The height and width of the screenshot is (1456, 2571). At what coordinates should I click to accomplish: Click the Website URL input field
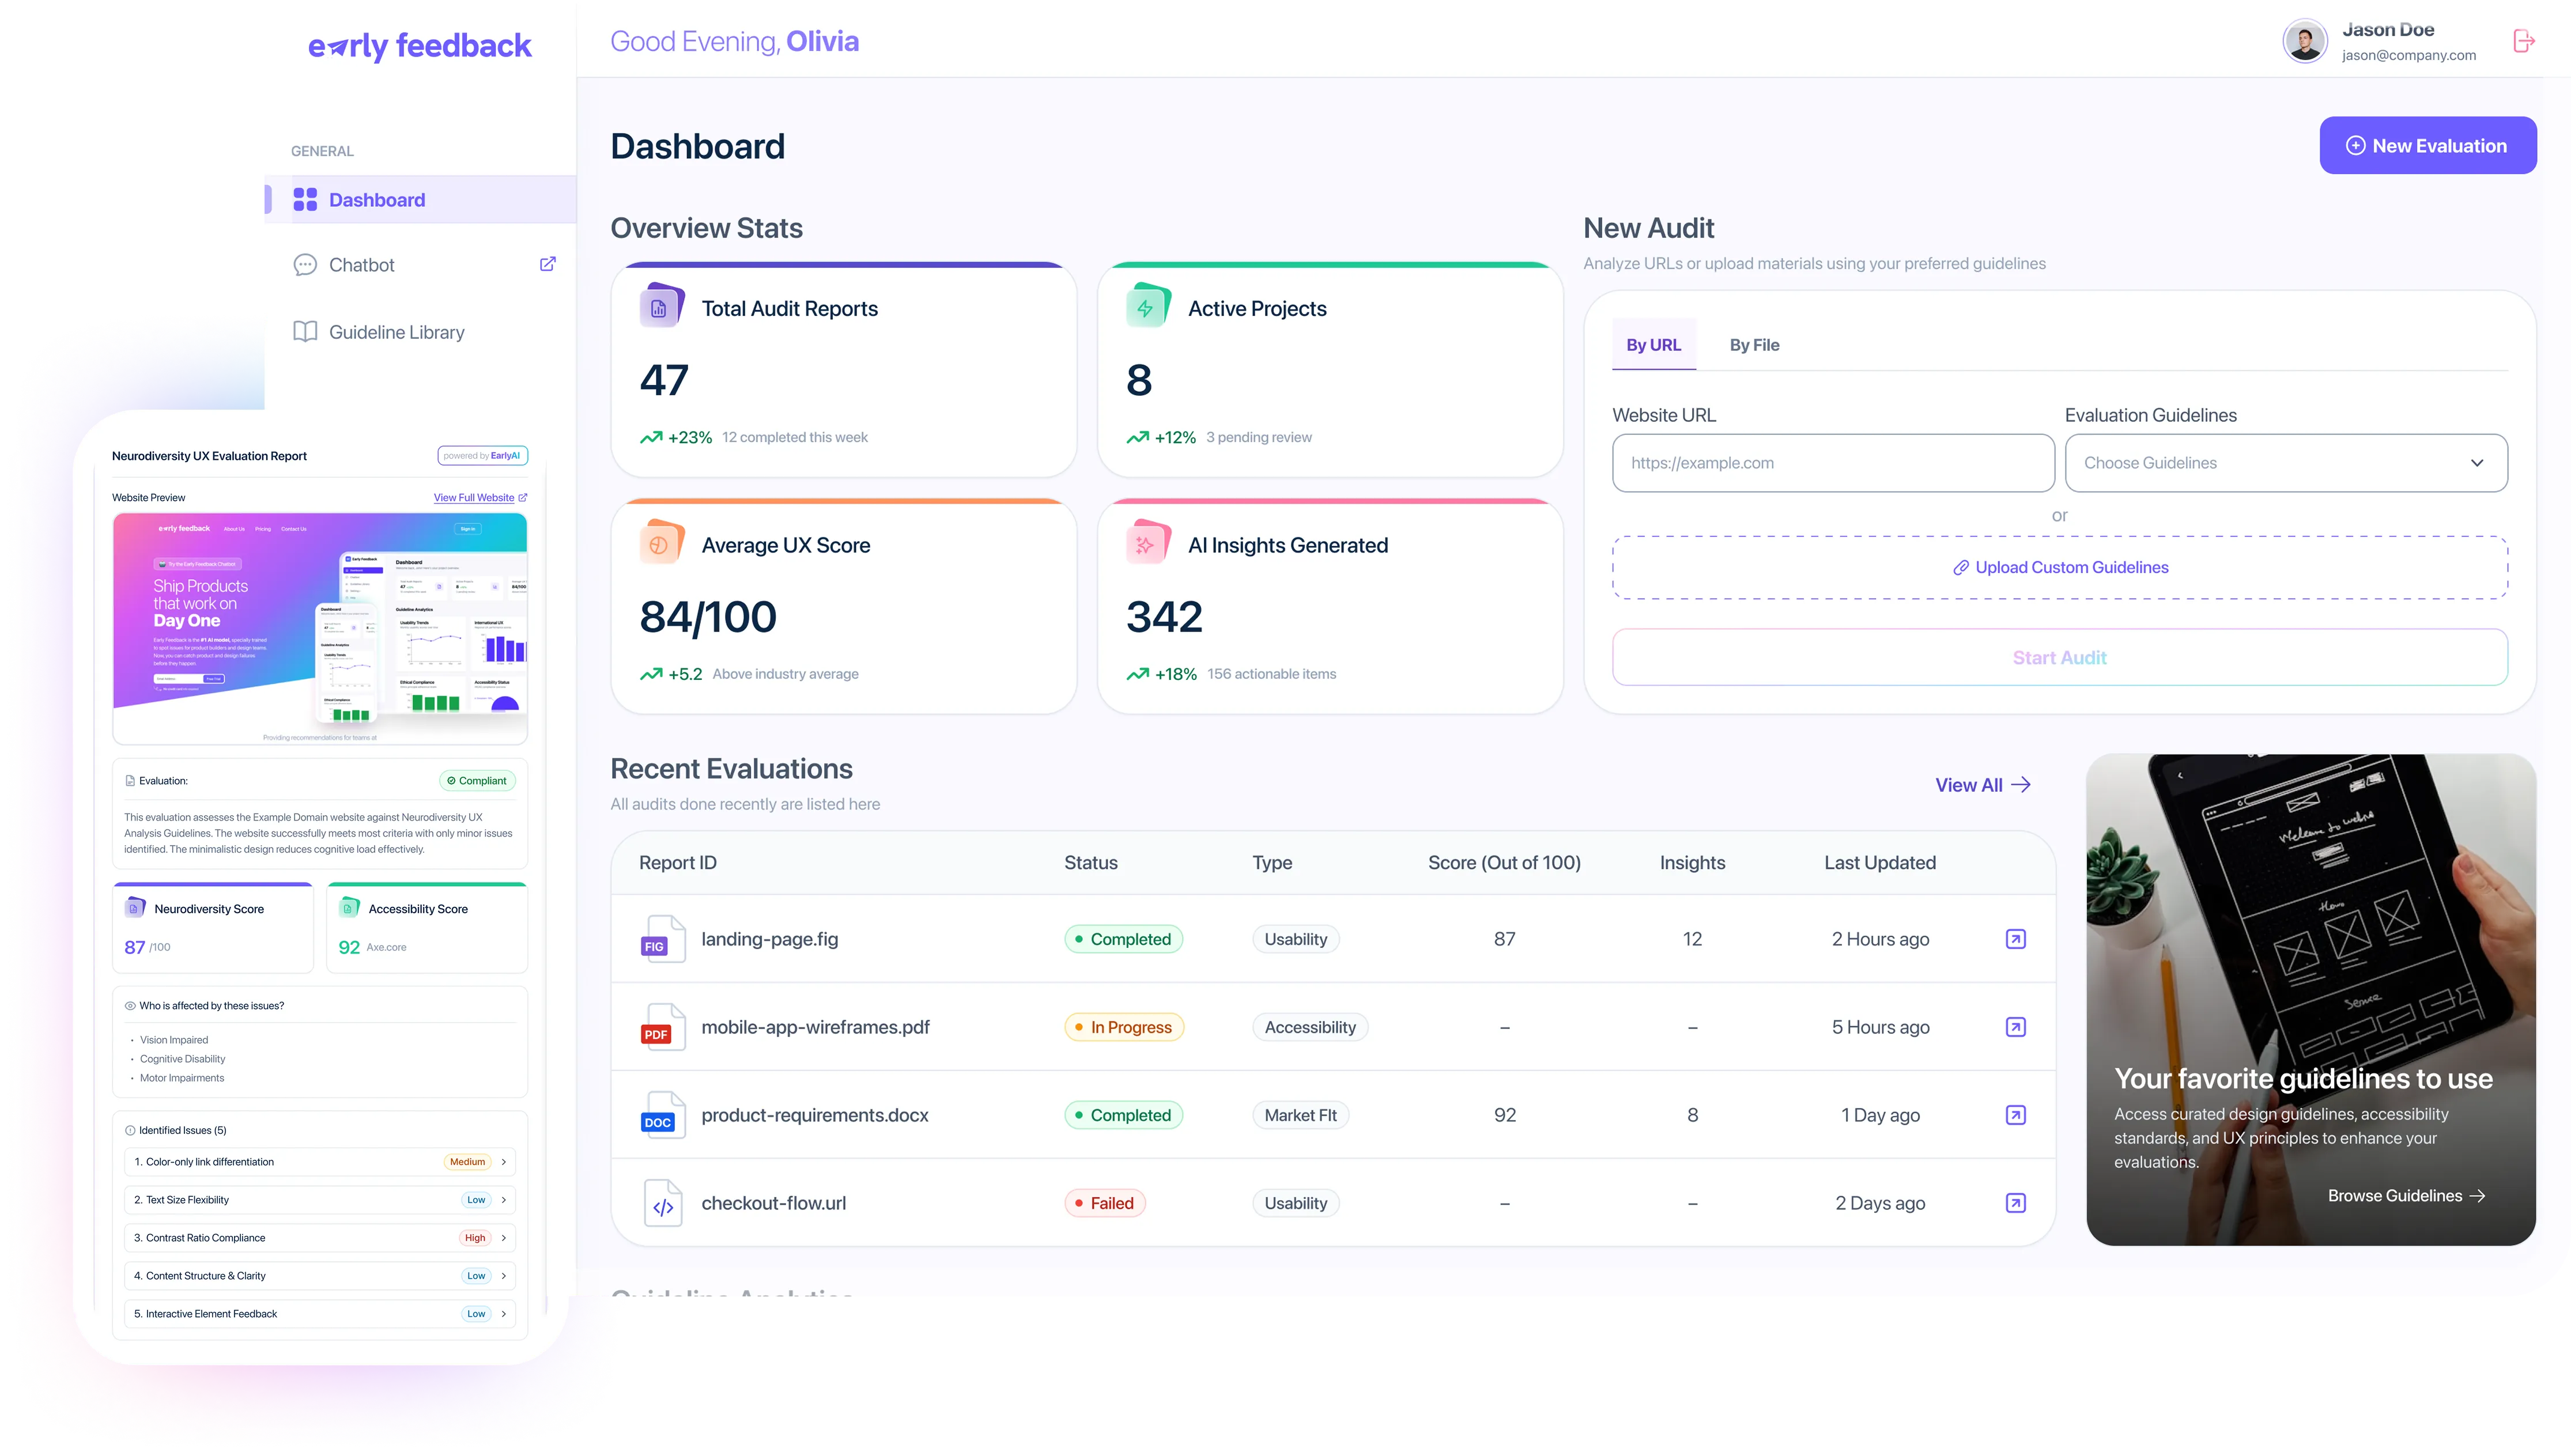click(x=1833, y=462)
